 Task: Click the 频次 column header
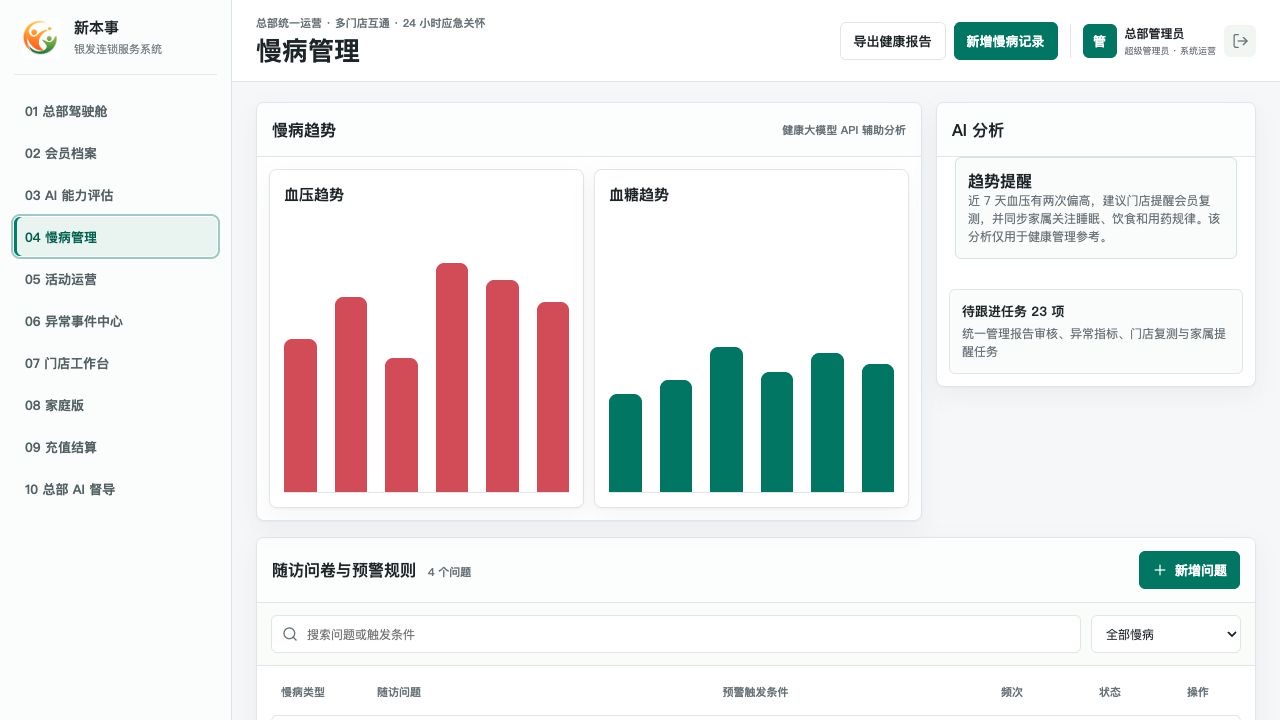point(1012,692)
